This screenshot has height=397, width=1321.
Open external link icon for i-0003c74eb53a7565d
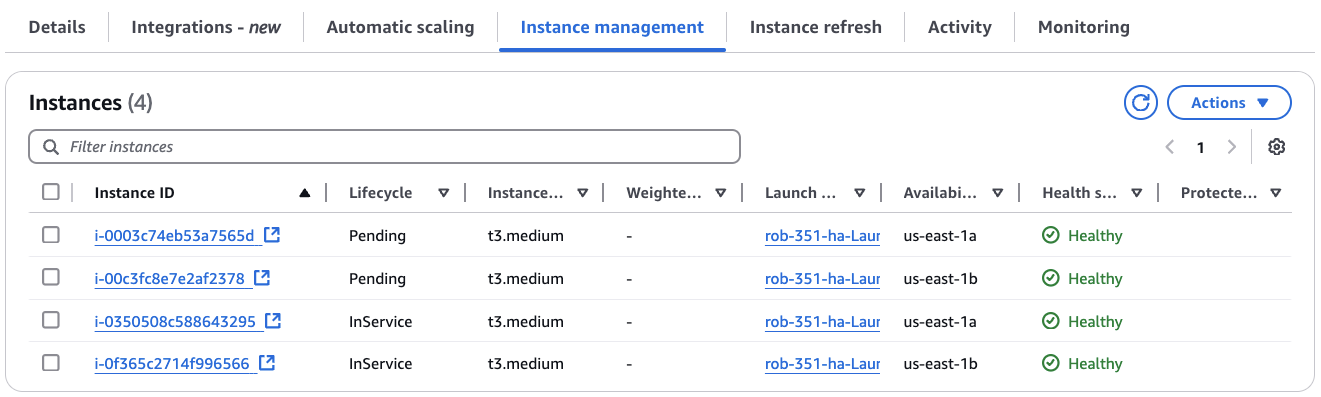pyautogui.click(x=272, y=236)
